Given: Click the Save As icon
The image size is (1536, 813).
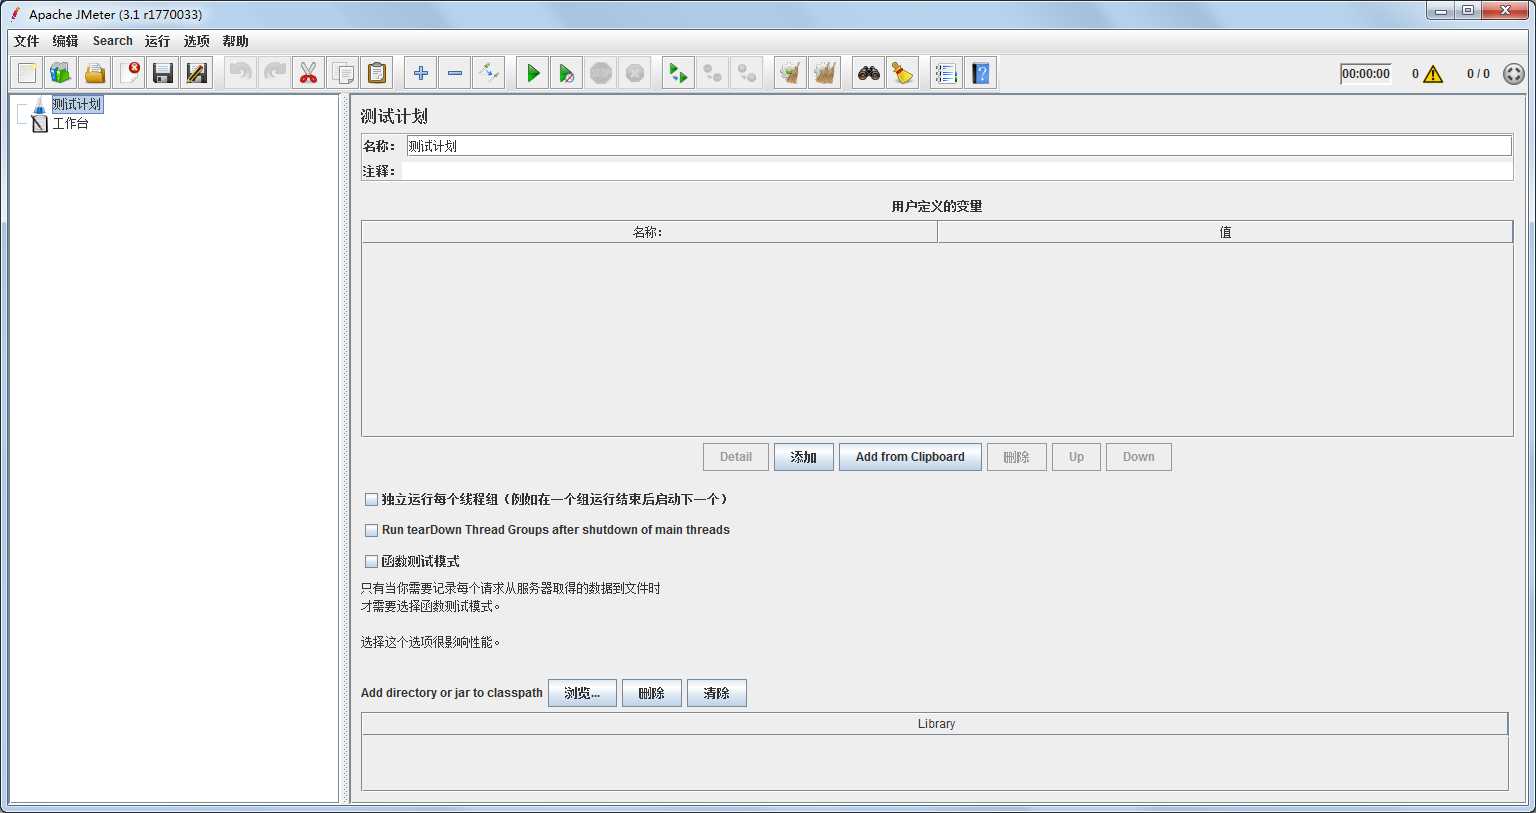Looking at the screenshot, I should 197,73.
